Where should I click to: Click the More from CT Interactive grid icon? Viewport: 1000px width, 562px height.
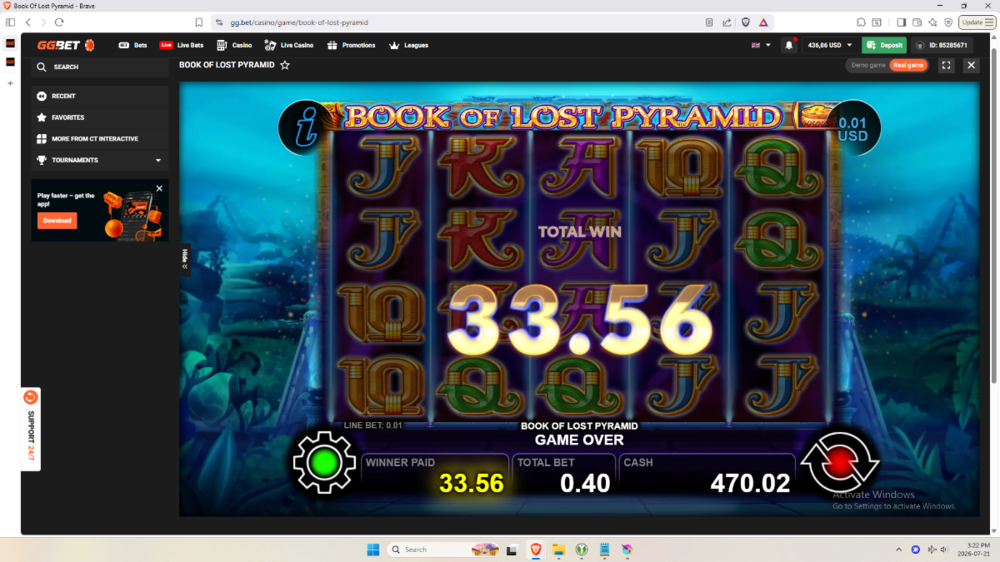click(41, 138)
